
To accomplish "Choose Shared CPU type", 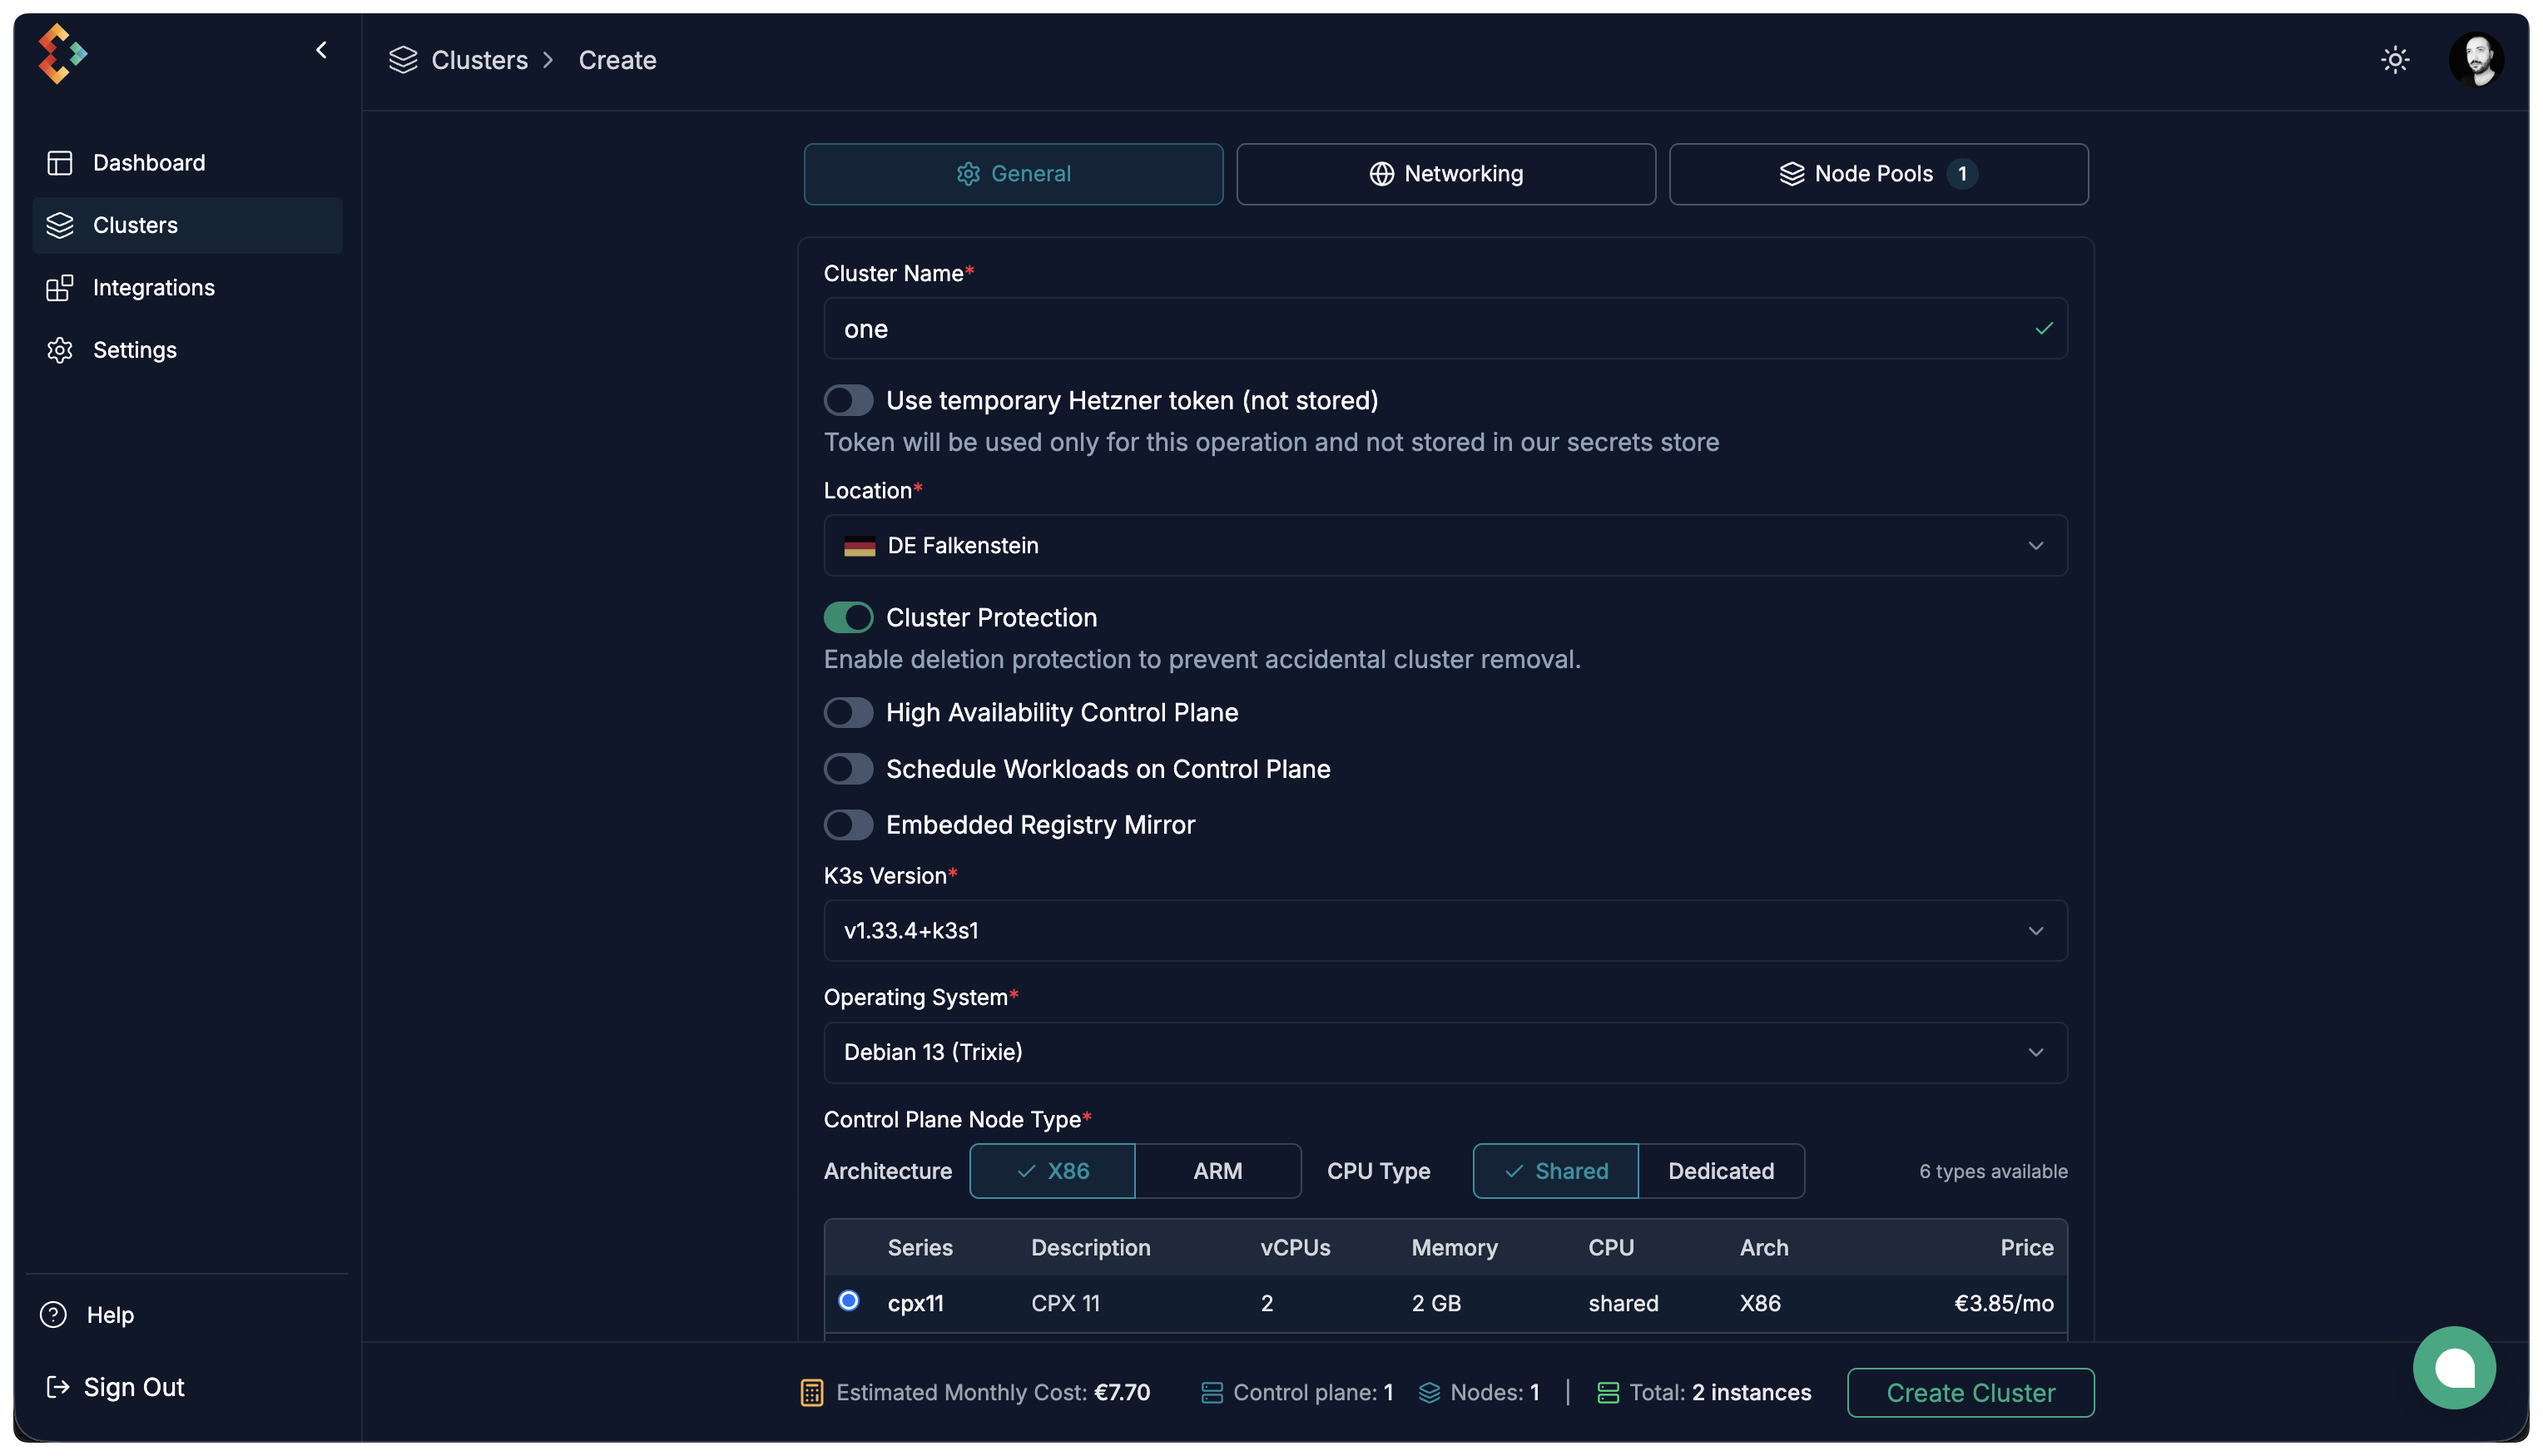I will (x=1555, y=1171).
